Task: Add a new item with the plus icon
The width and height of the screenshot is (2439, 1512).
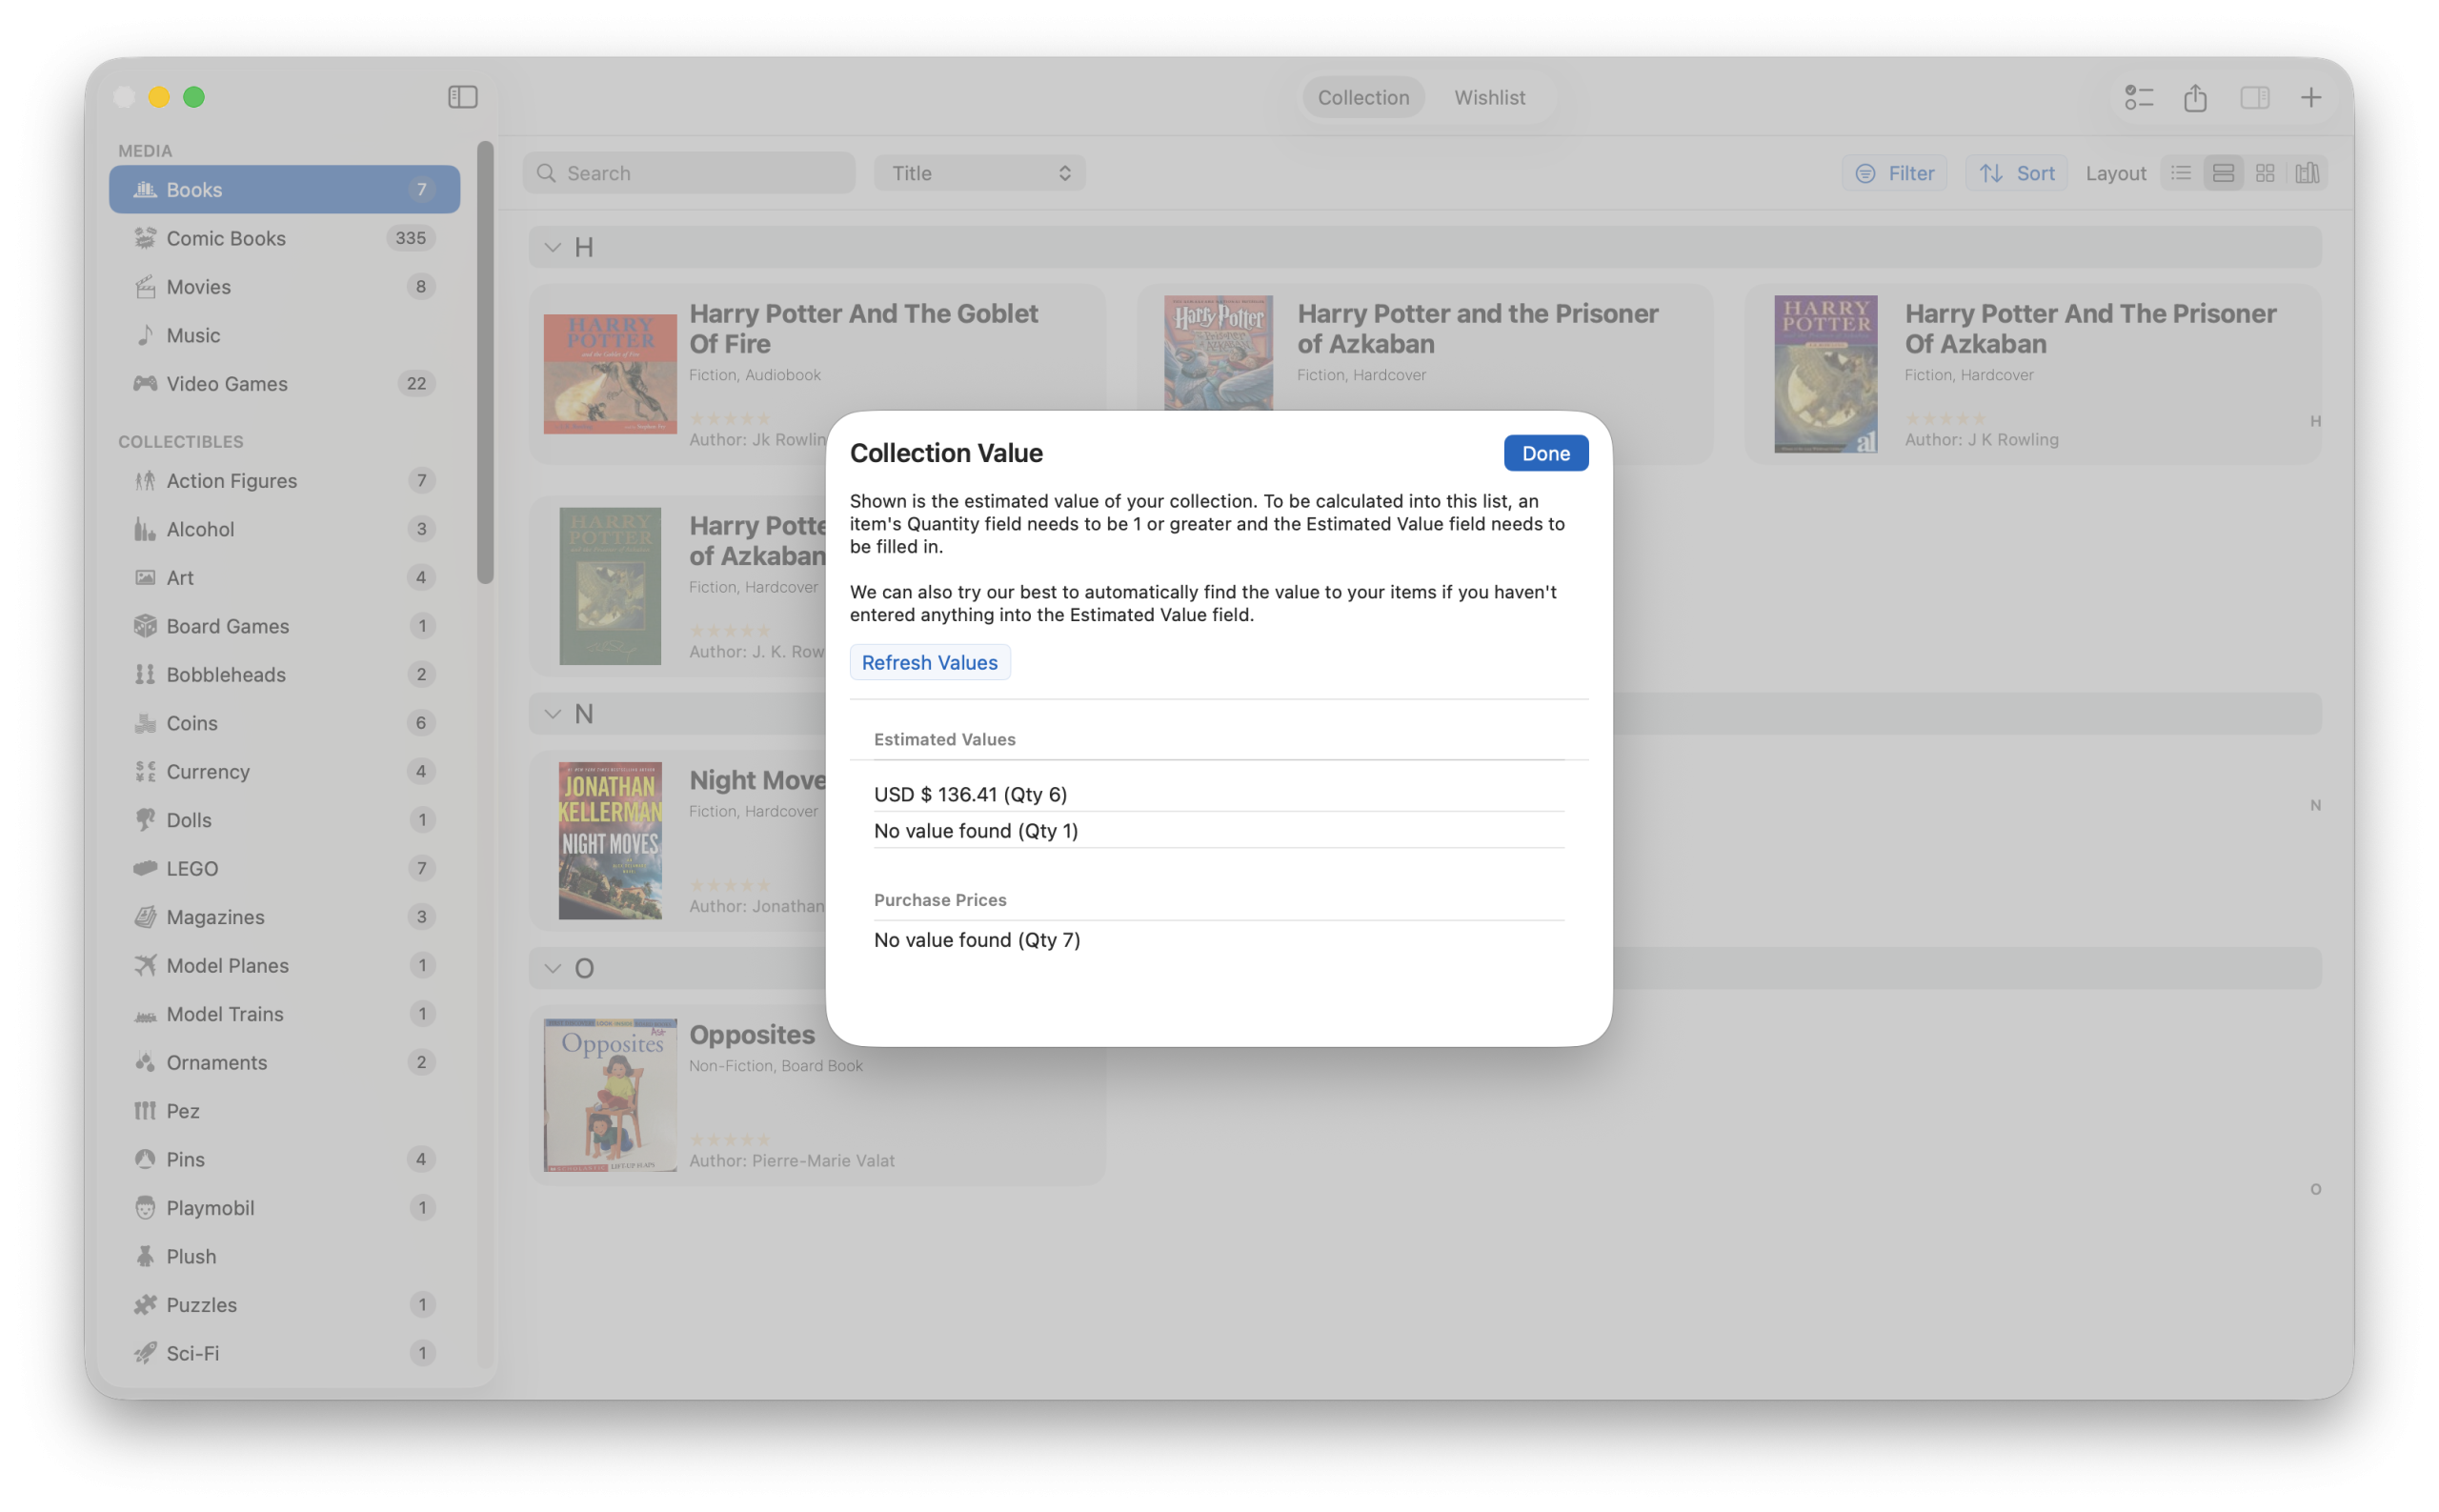Action: tap(2311, 97)
